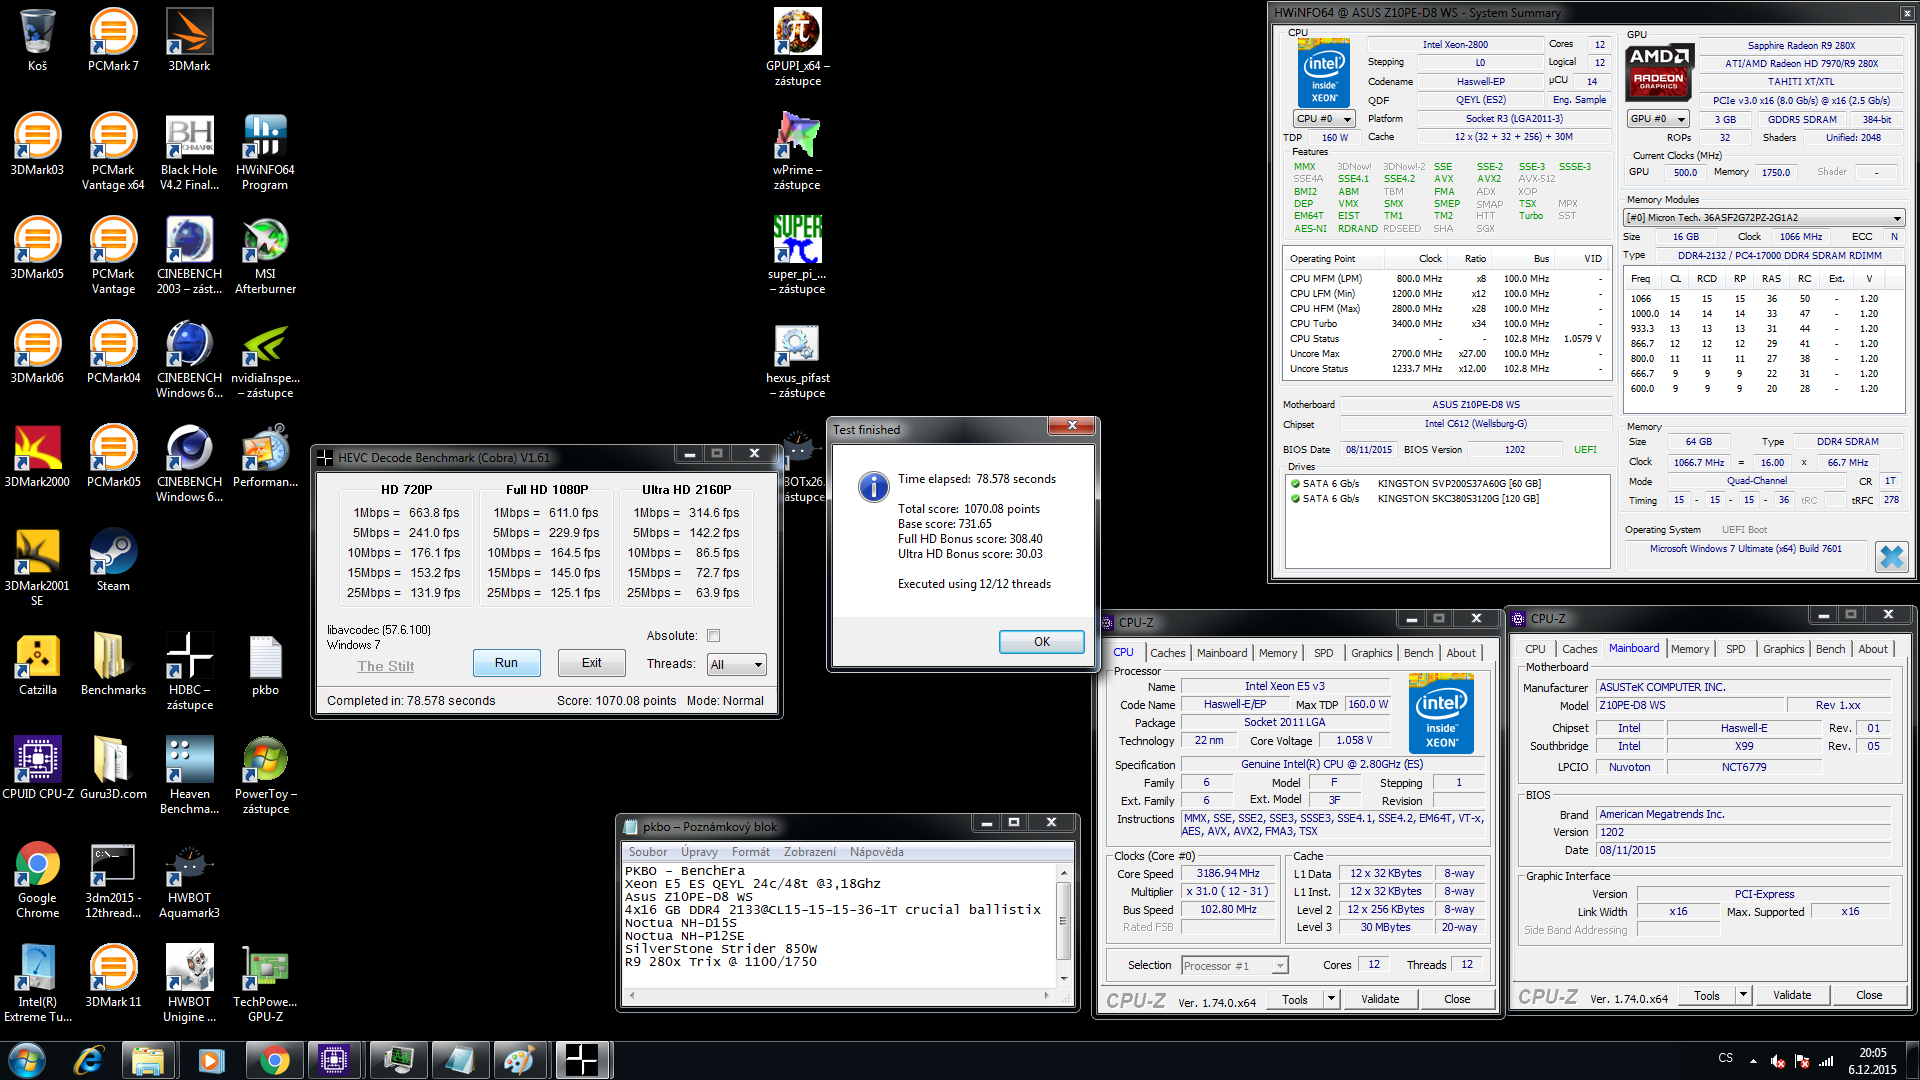
Task: Open Internet Explorer from the taskbar
Action: click(x=89, y=1060)
